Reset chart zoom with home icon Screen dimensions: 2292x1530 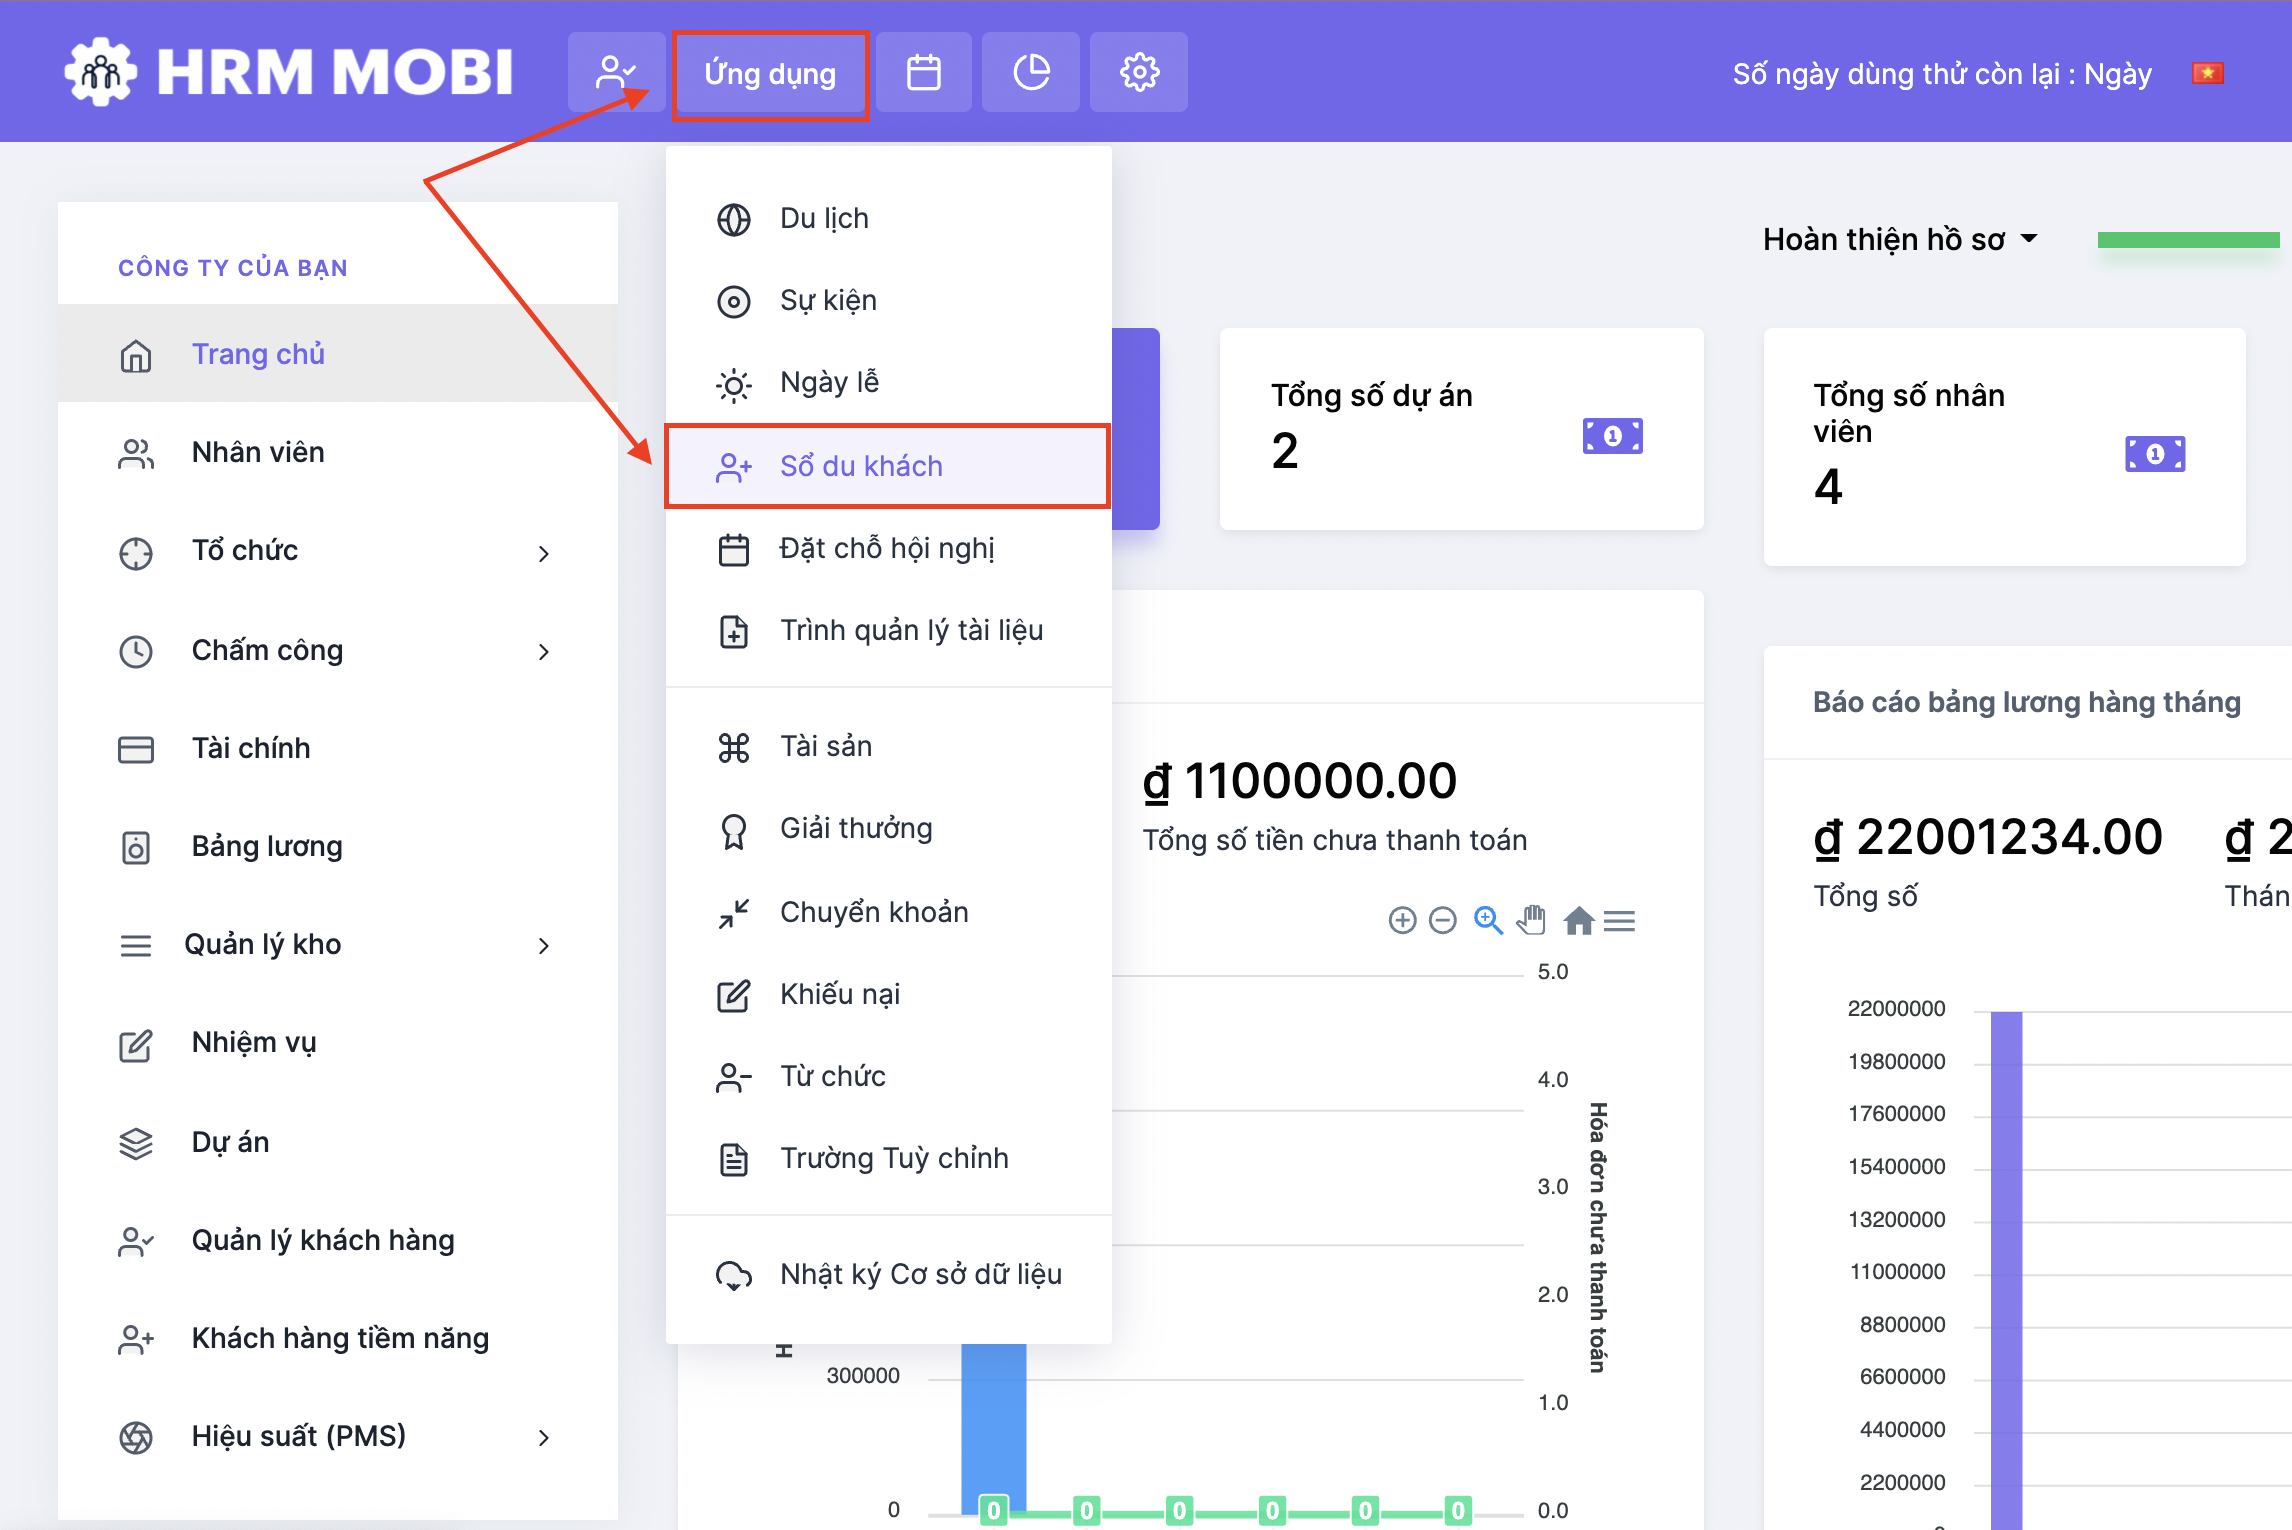[1579, 920]
